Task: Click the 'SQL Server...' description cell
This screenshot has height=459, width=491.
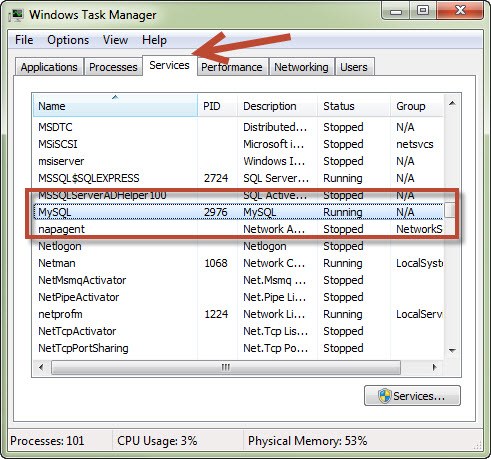Action: [276, 178]
